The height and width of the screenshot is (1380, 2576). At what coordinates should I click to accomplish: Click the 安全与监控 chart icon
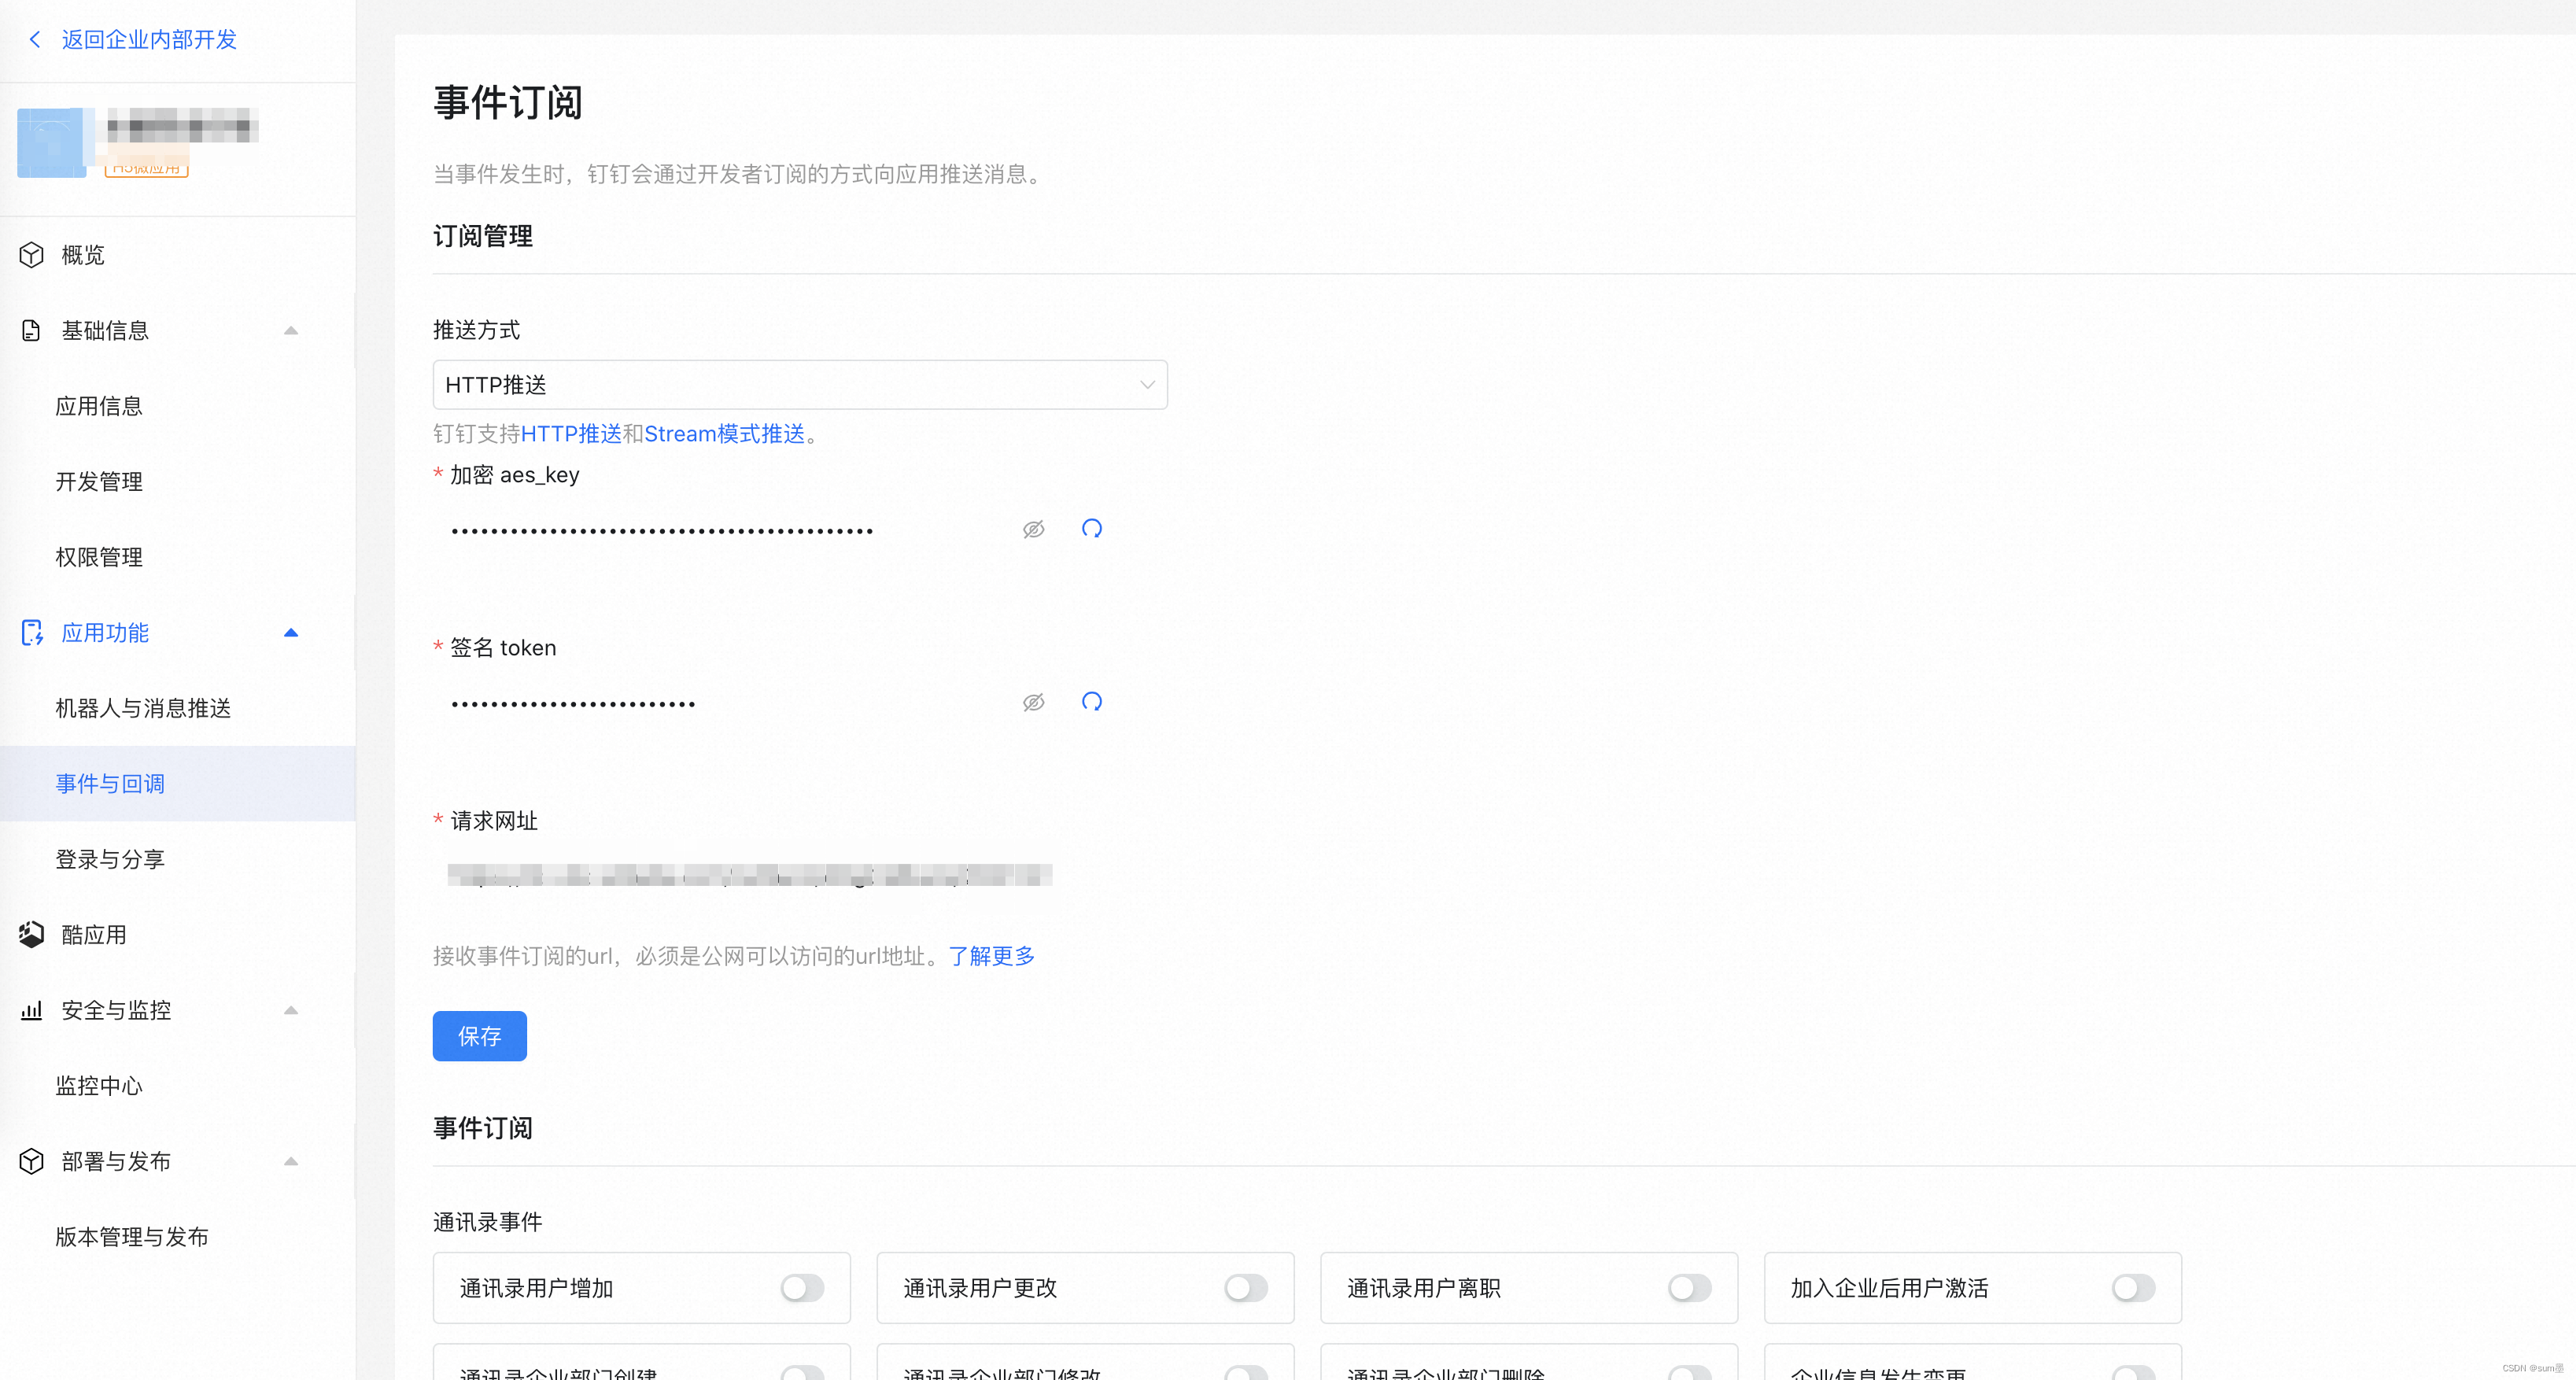[x=32, y=1010]
